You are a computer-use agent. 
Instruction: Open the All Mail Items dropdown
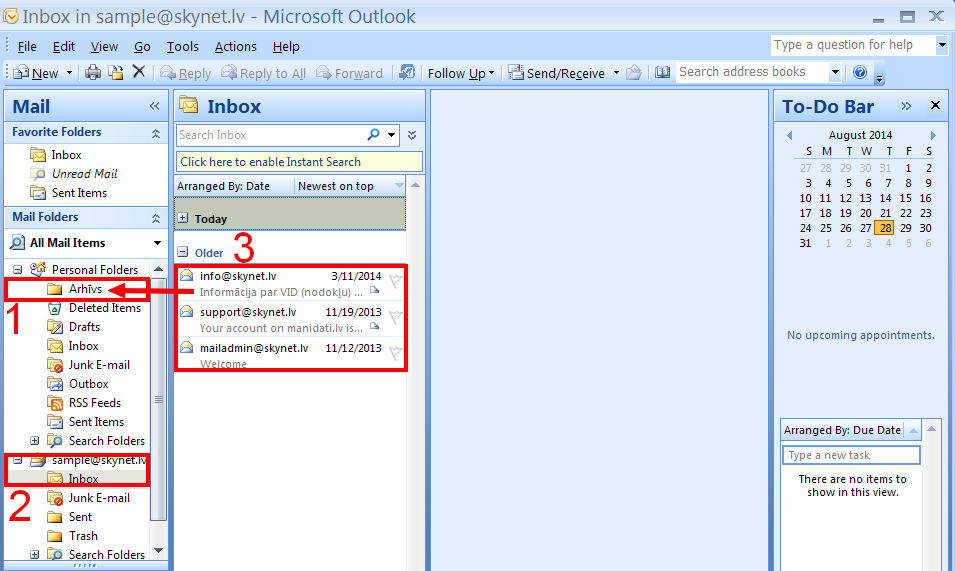click(157, 243)
